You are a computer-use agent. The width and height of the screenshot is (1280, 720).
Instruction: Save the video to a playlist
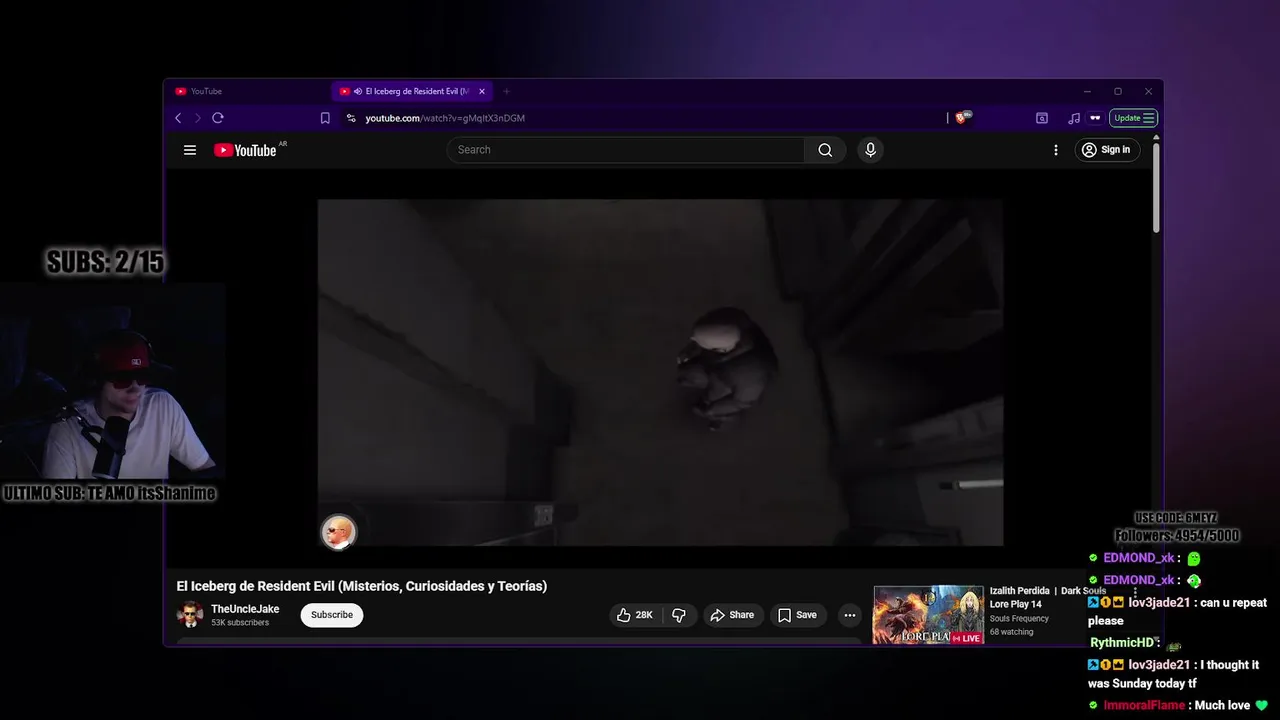[797, 615]
